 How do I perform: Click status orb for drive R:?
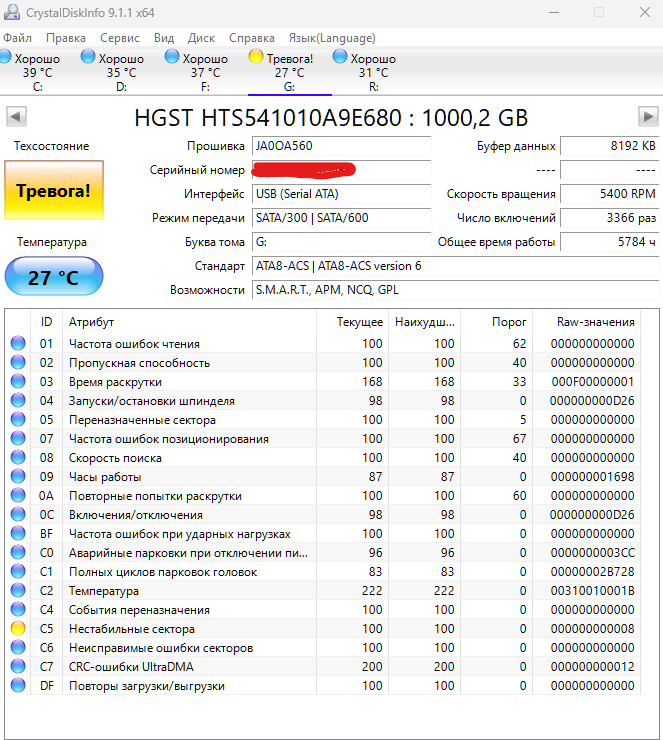coord(340,57)
